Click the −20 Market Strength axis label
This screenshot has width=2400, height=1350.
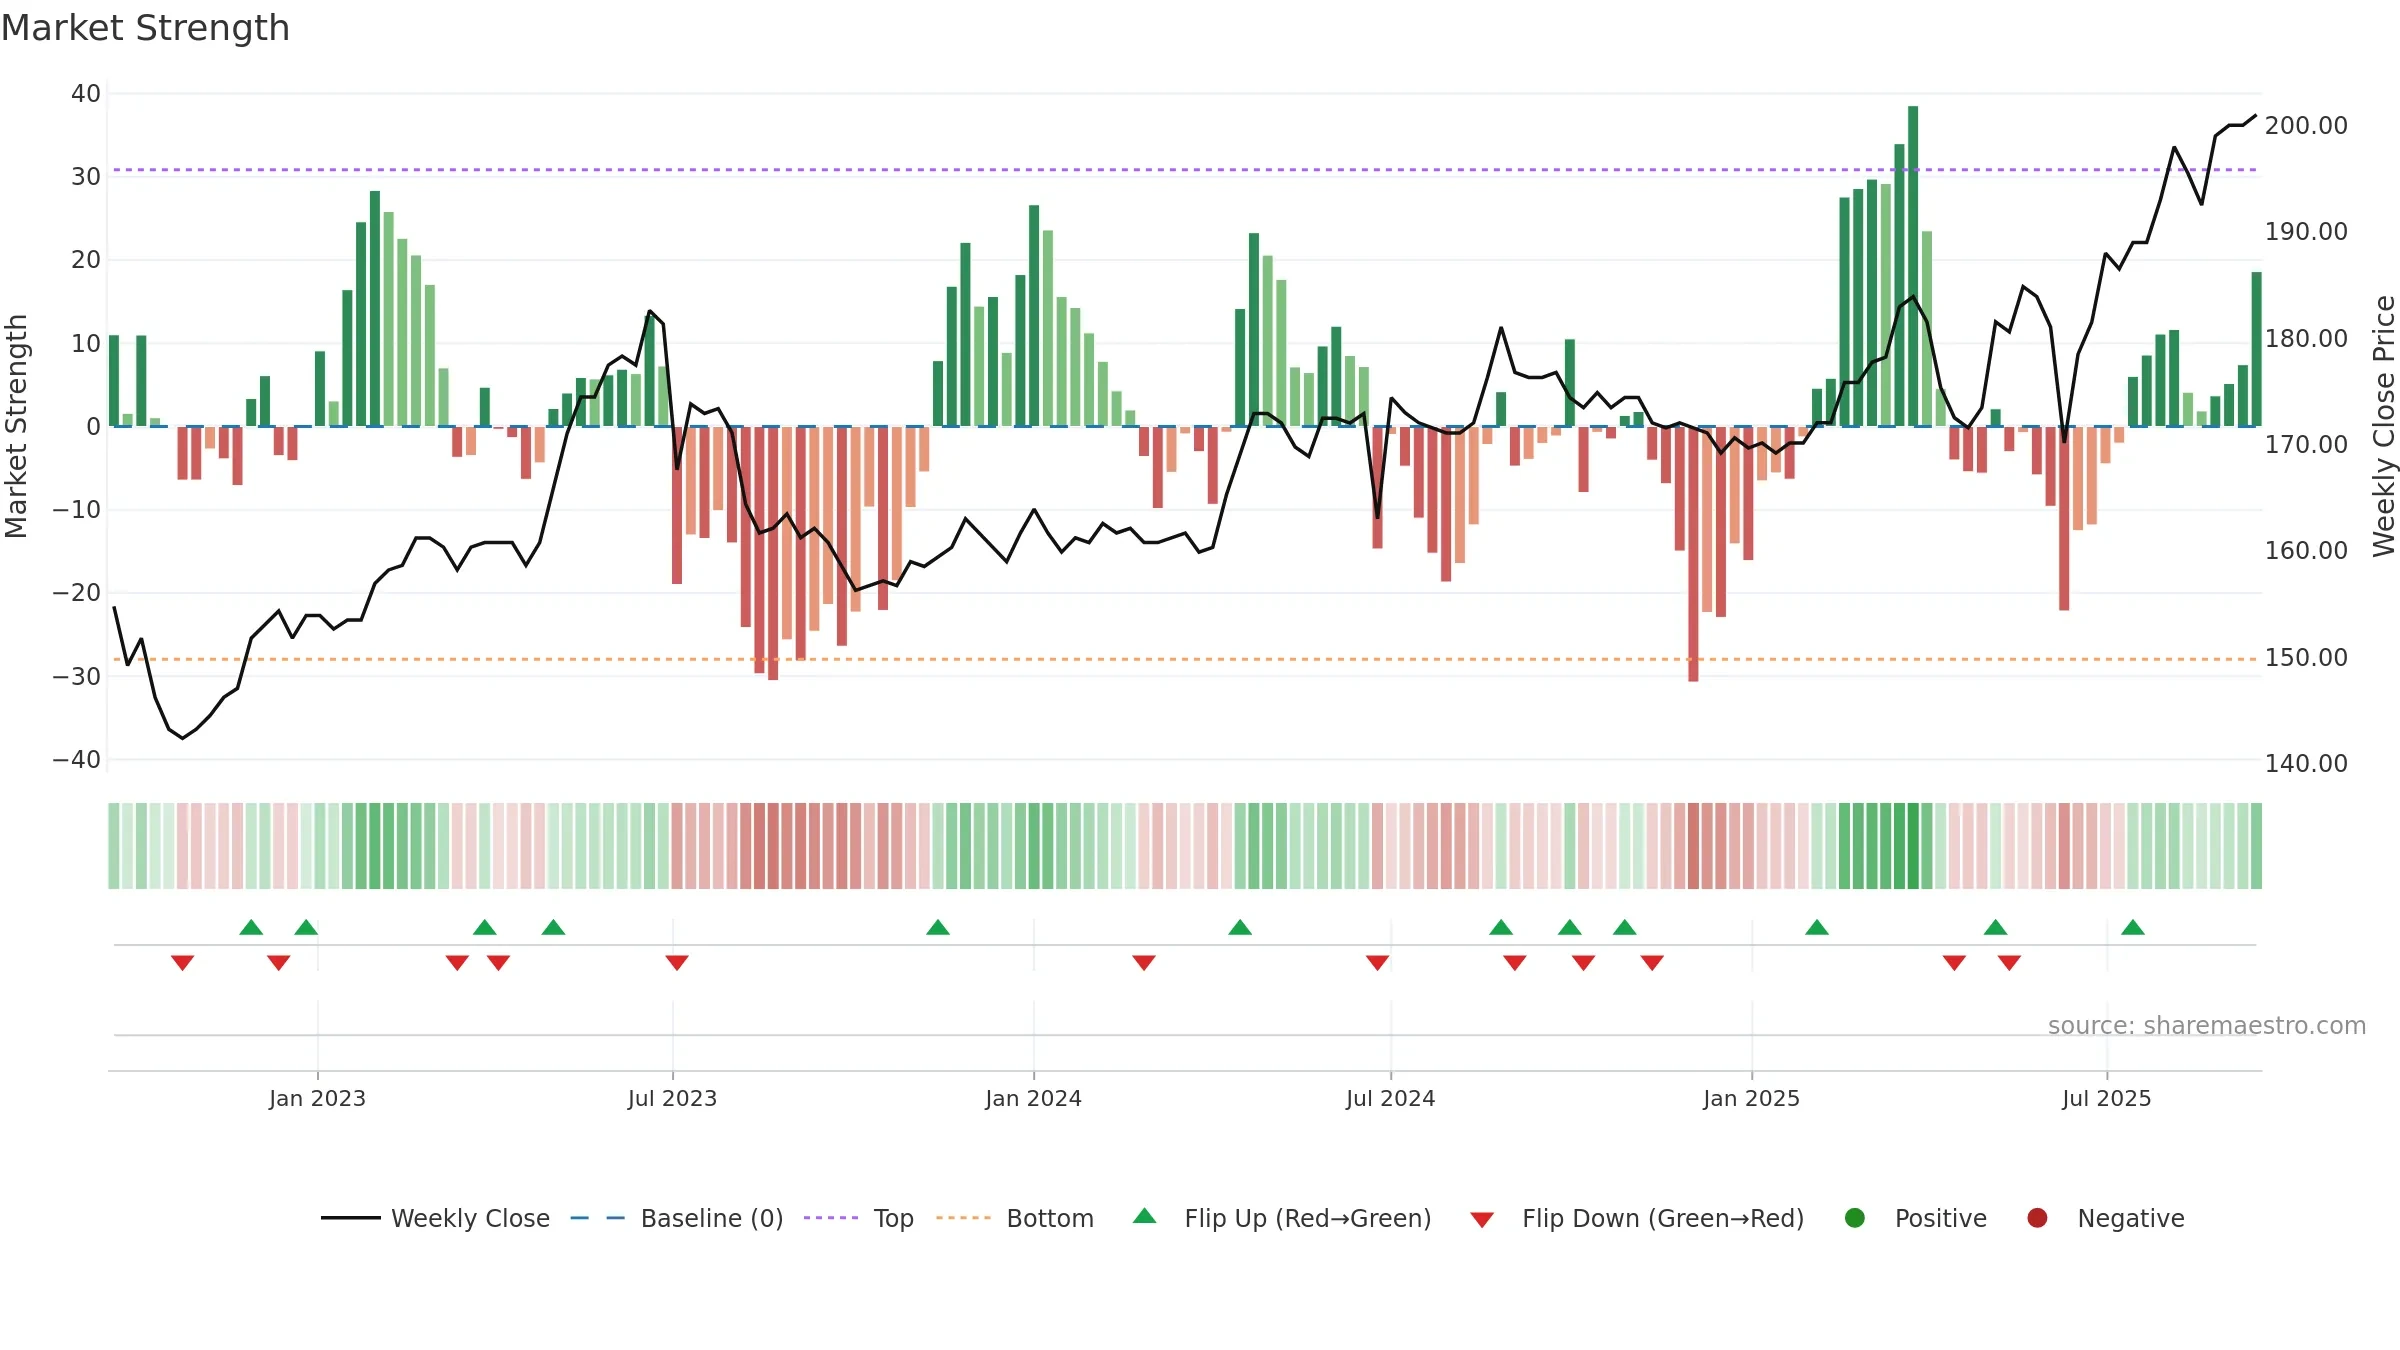[77, 593]
